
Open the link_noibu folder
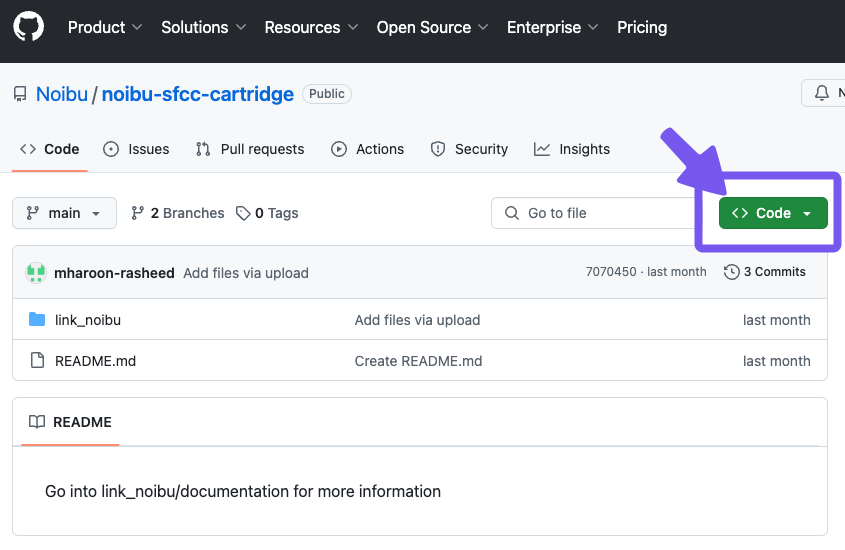click(x=88, y=320)
